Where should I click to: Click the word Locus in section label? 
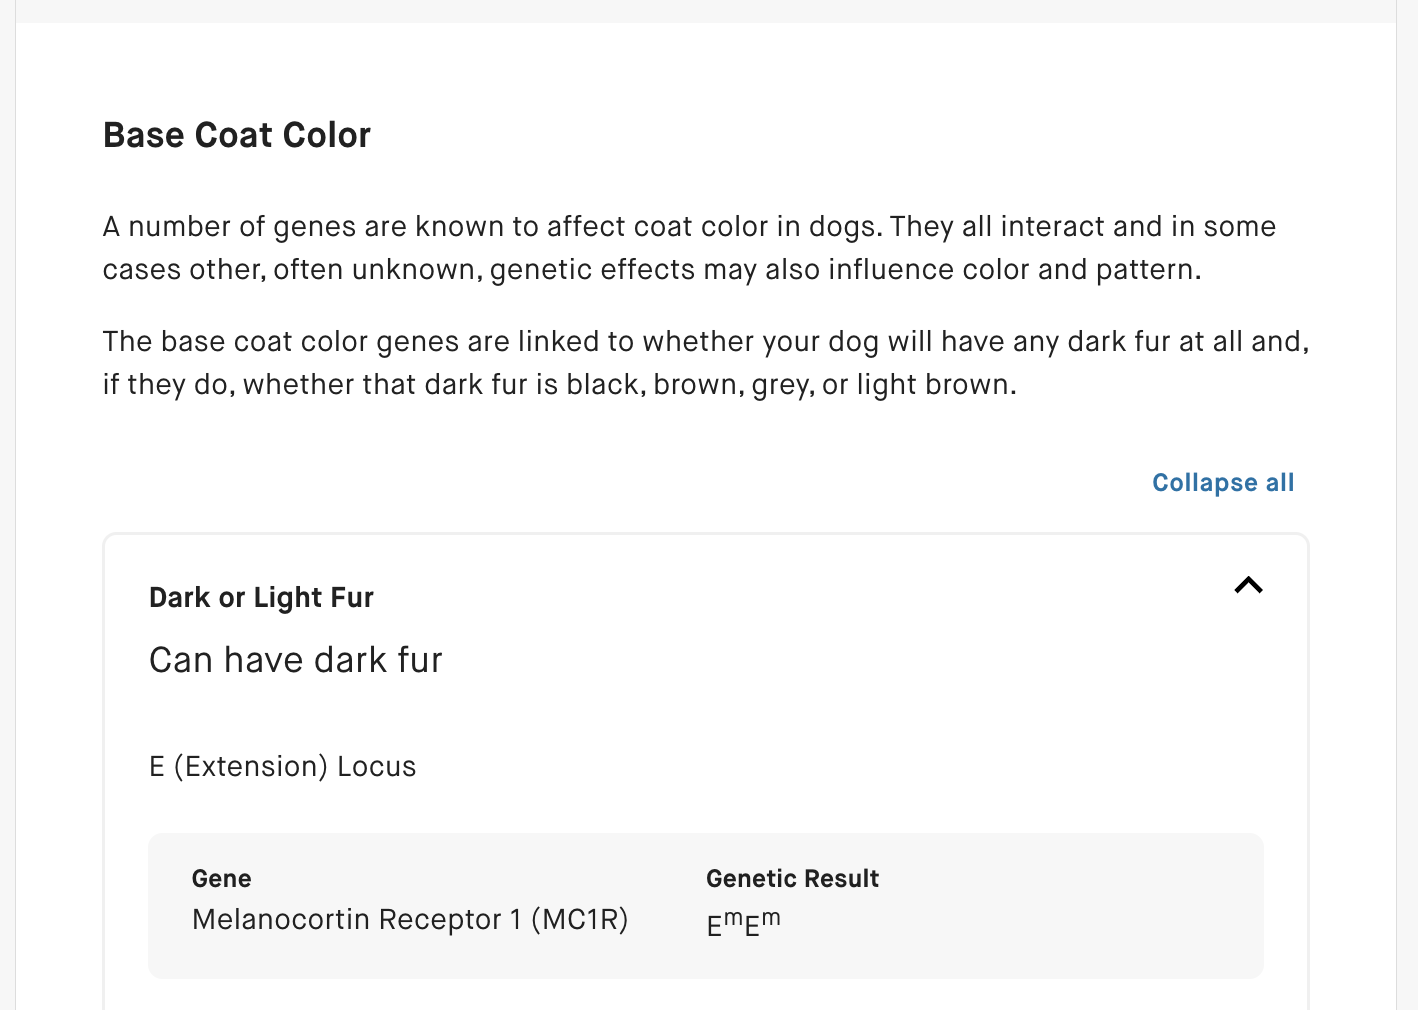tap(377, 767)
